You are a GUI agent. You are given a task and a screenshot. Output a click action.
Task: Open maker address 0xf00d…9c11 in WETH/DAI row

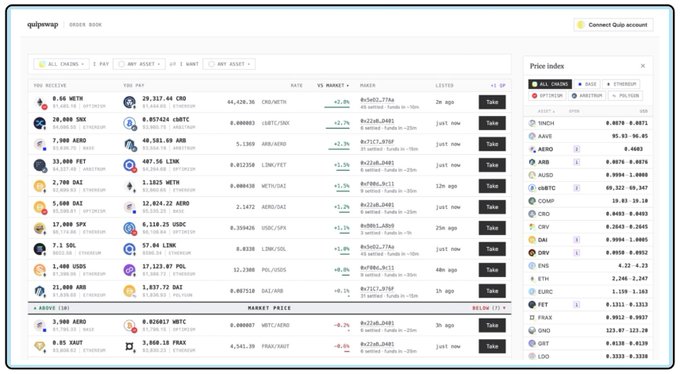tap(377, 184)
